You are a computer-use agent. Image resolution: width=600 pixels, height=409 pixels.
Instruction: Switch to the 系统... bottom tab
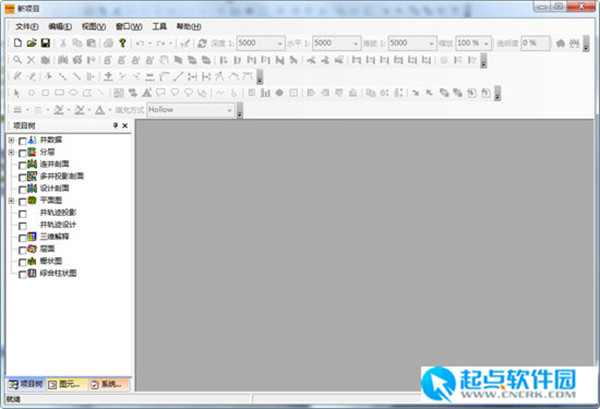coord(109,384)
